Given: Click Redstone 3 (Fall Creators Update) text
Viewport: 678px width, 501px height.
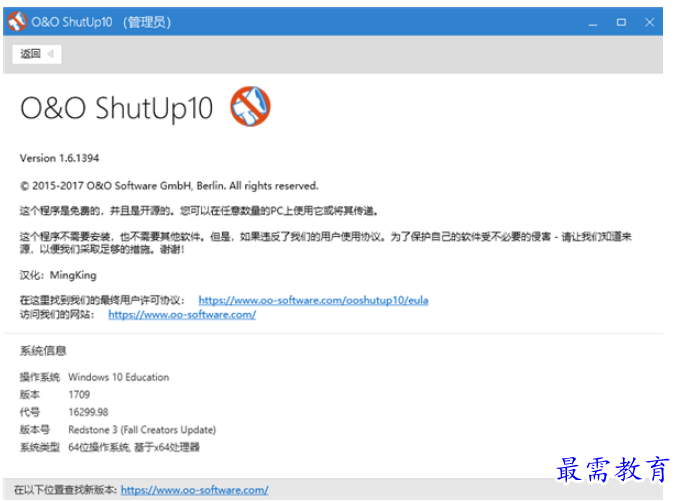Looking at the screenshot, I should pos(142,430).
